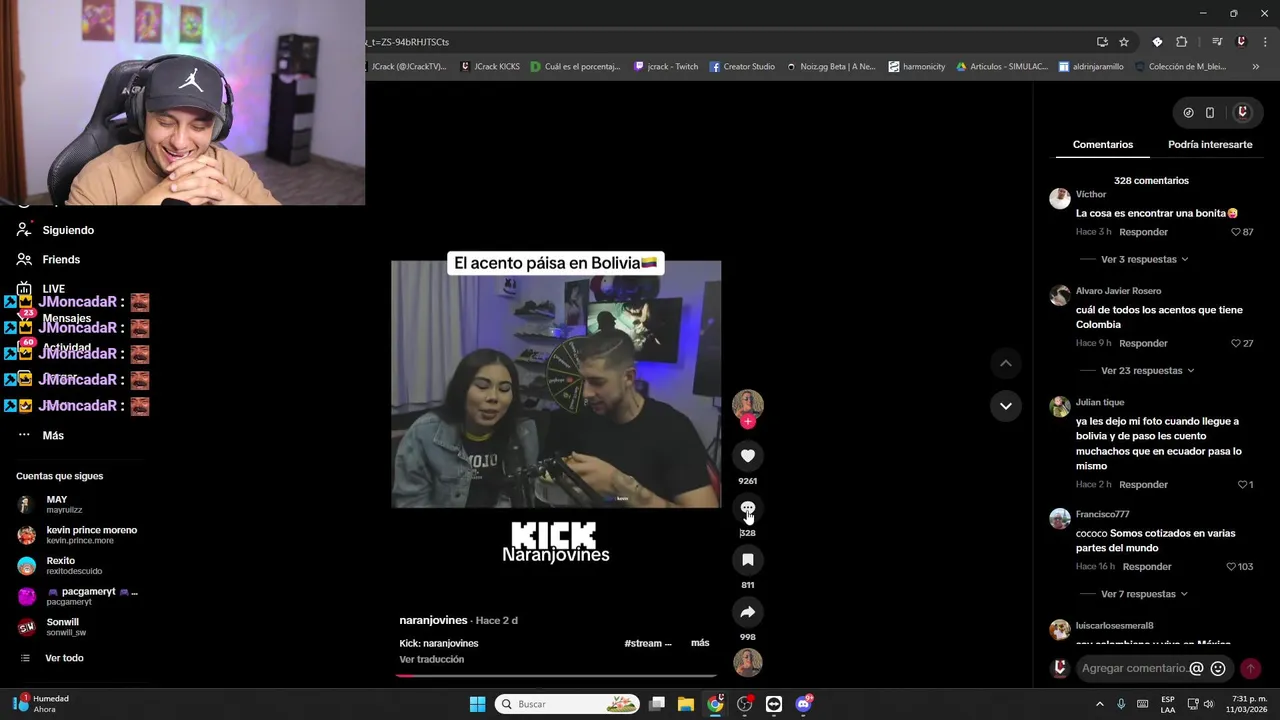Like Julian tique's comment with the heart
This screenshot has height=720, width=1280.
pyautogui.click(x=1242, y=485)
